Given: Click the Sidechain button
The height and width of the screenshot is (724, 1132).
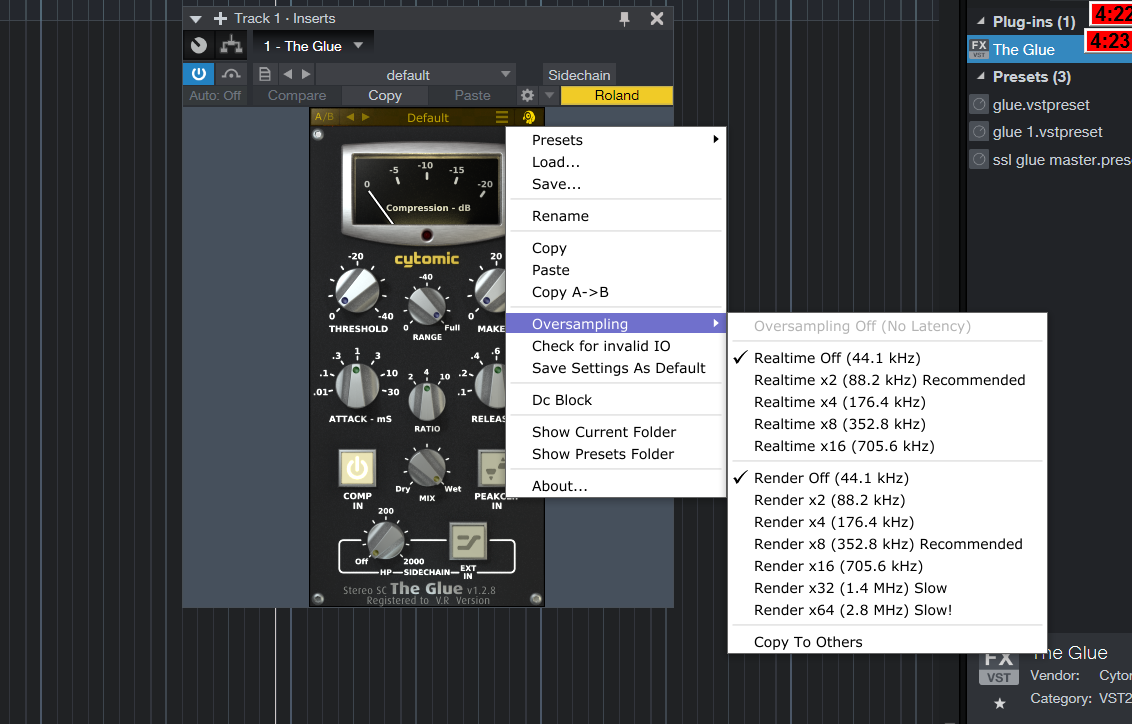Looking at the screenshot, I should tap(579, 74).
